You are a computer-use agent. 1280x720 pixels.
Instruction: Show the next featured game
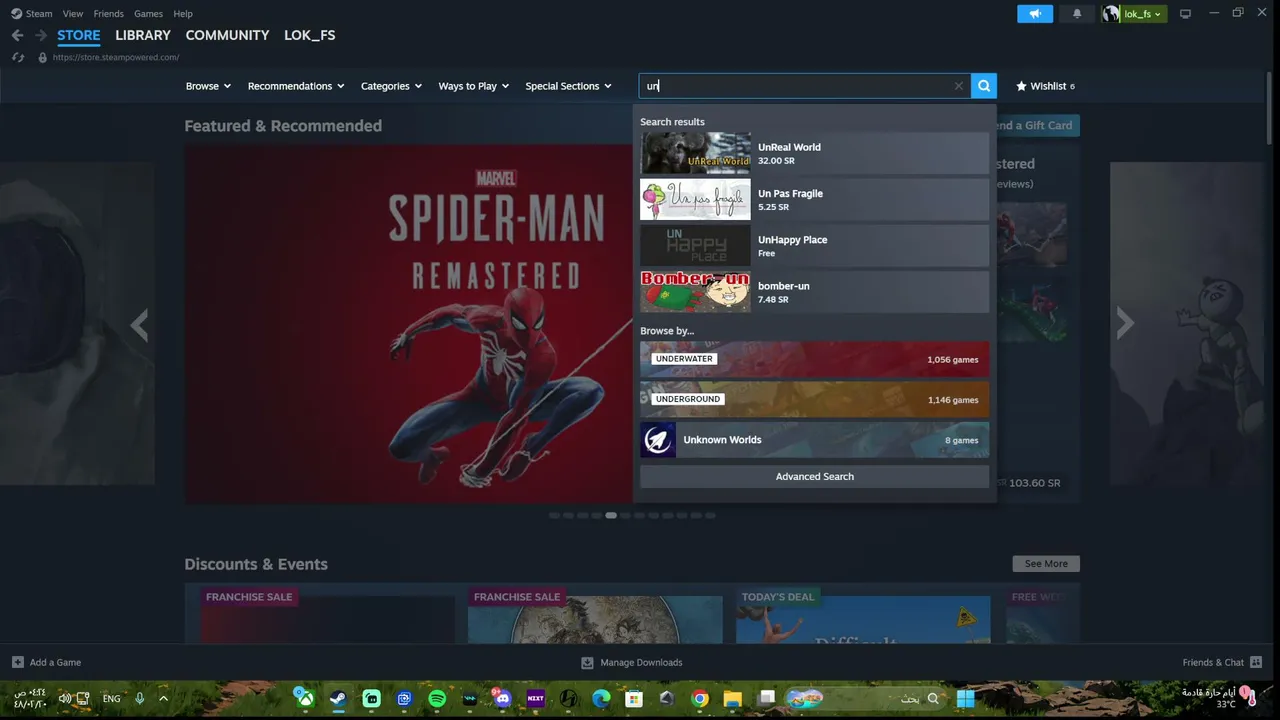point(1125,323)
